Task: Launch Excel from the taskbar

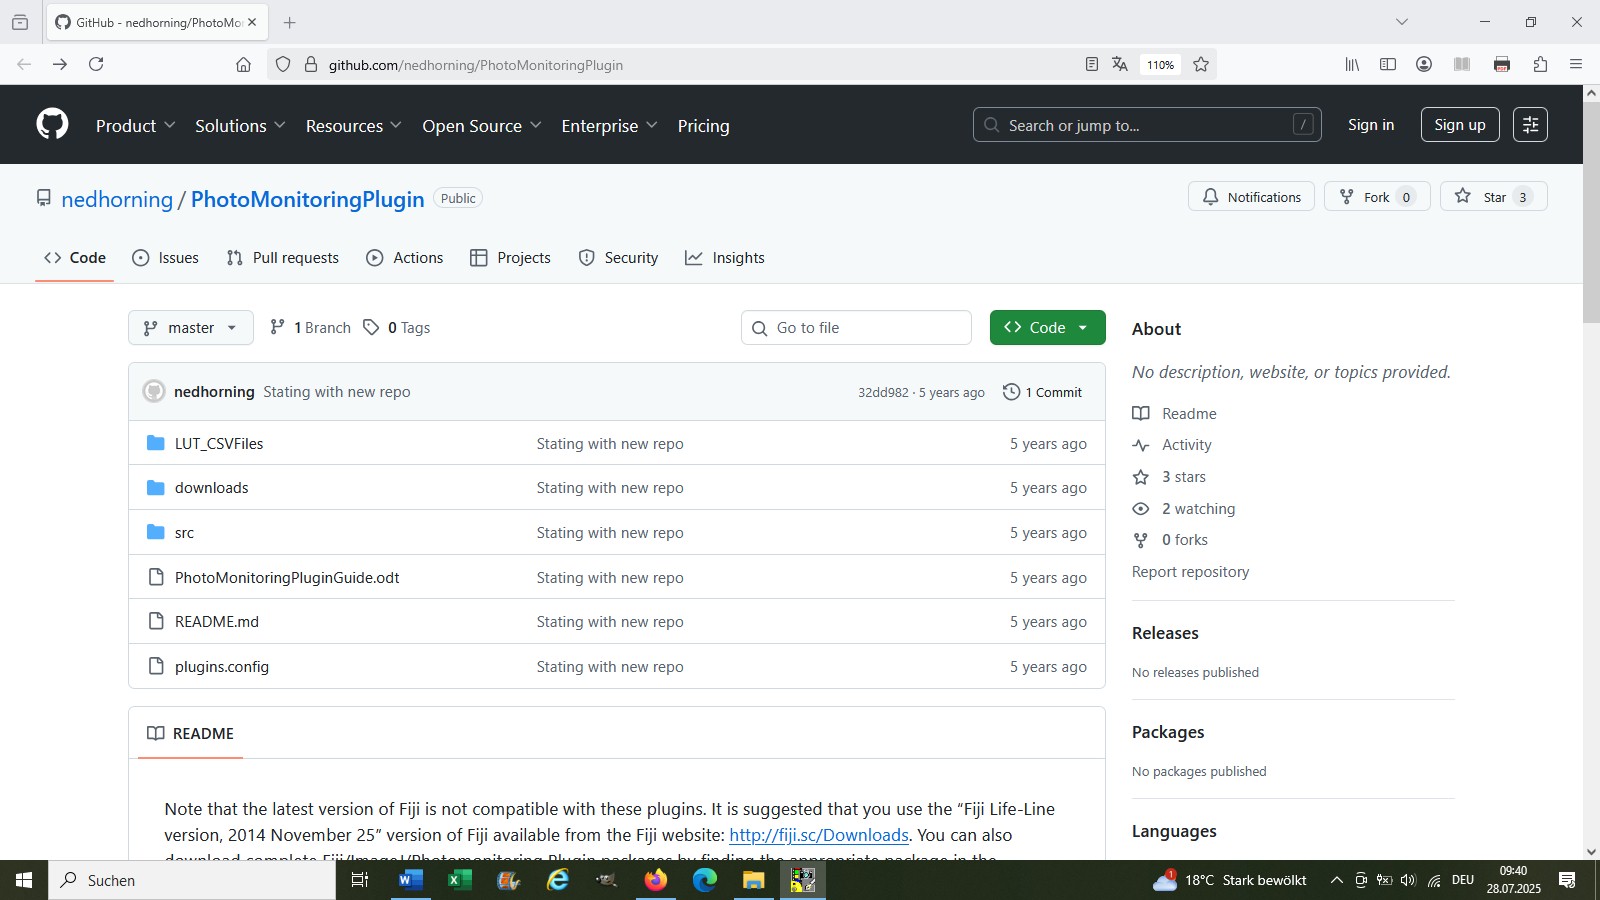Action: pyautogui.click(x=459, y=880)
